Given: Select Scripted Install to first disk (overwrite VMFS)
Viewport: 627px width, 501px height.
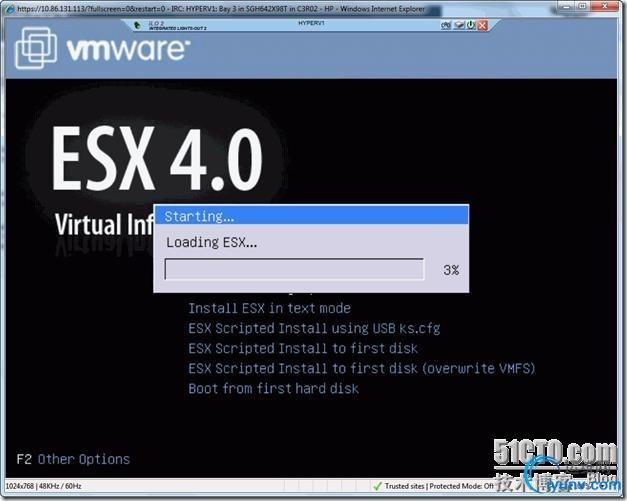Looking at the screenshot, I should coord(361,368).
